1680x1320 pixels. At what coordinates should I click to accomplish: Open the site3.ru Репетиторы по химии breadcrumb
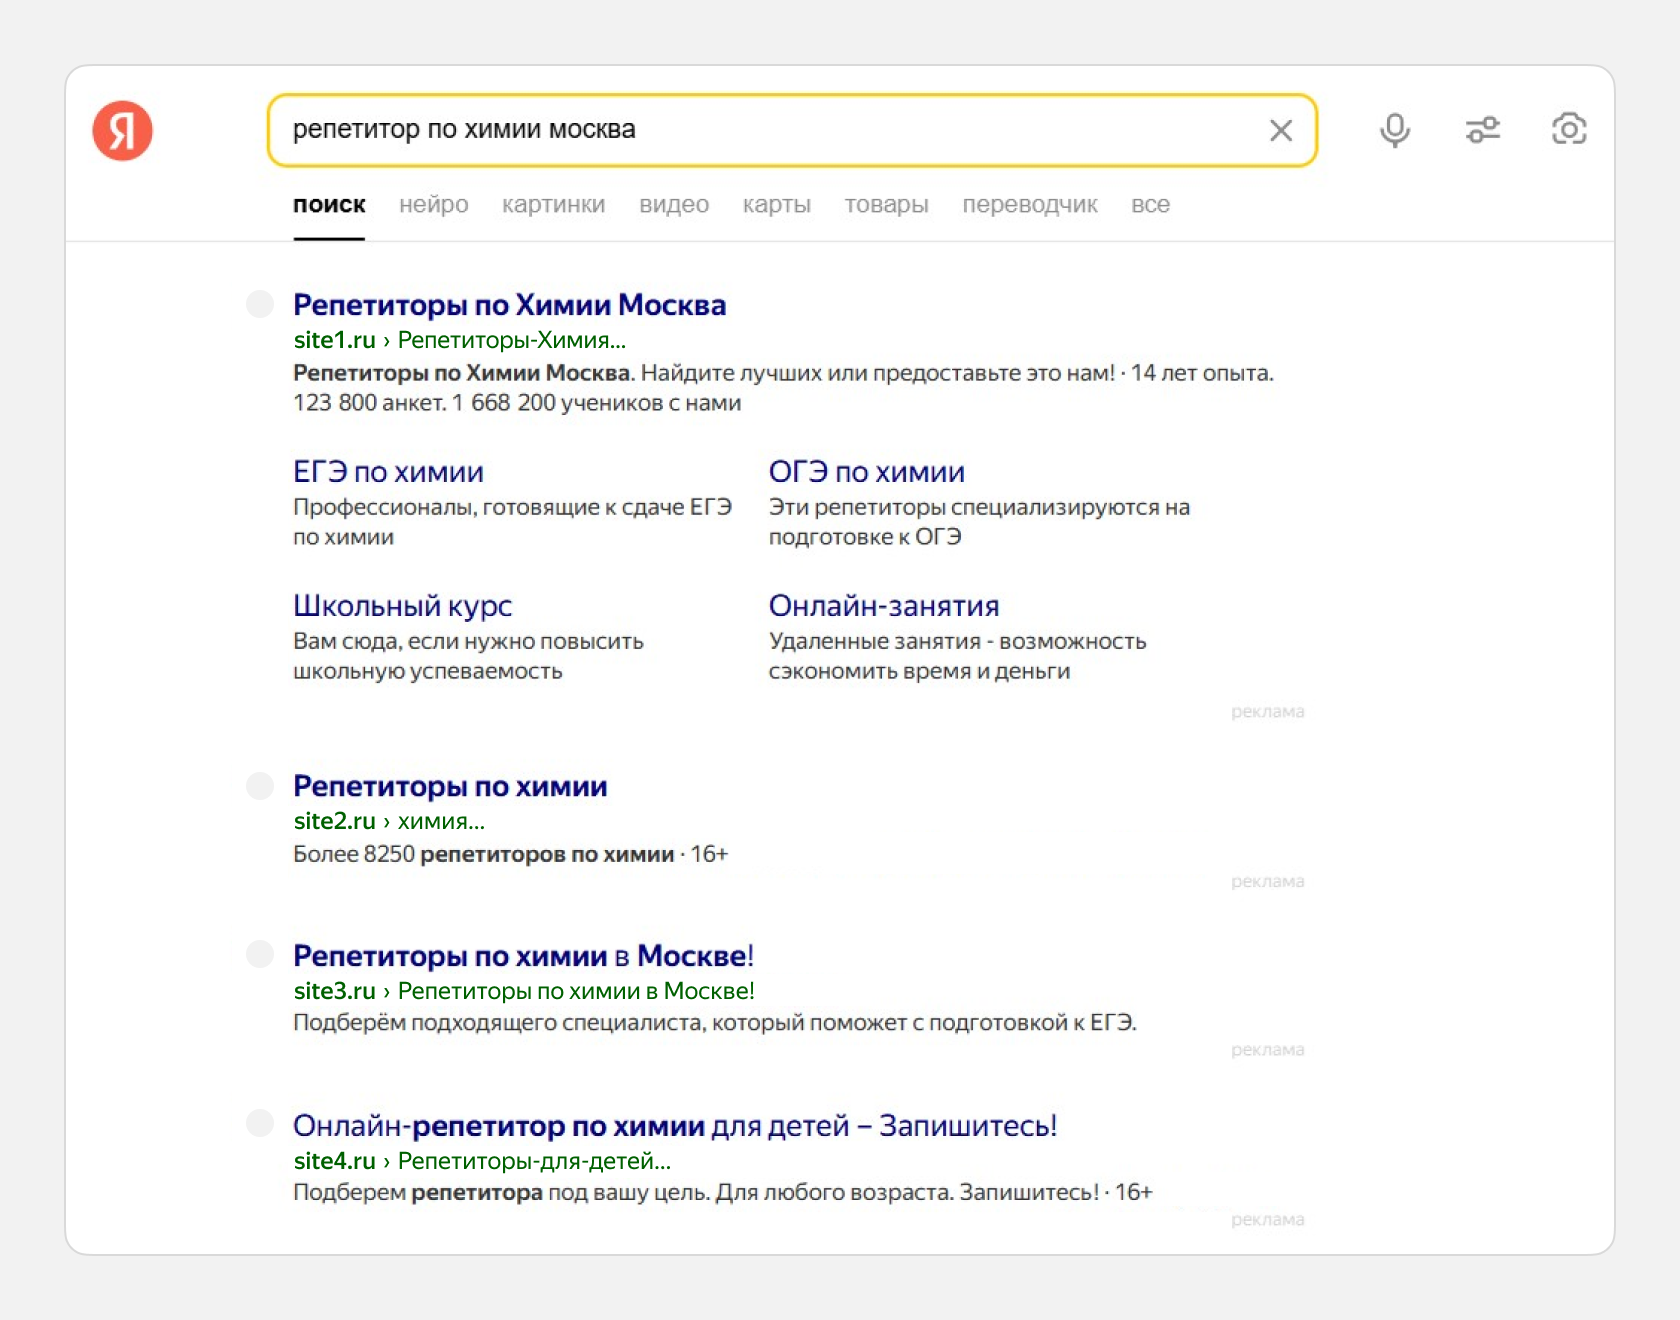[576, 991]
